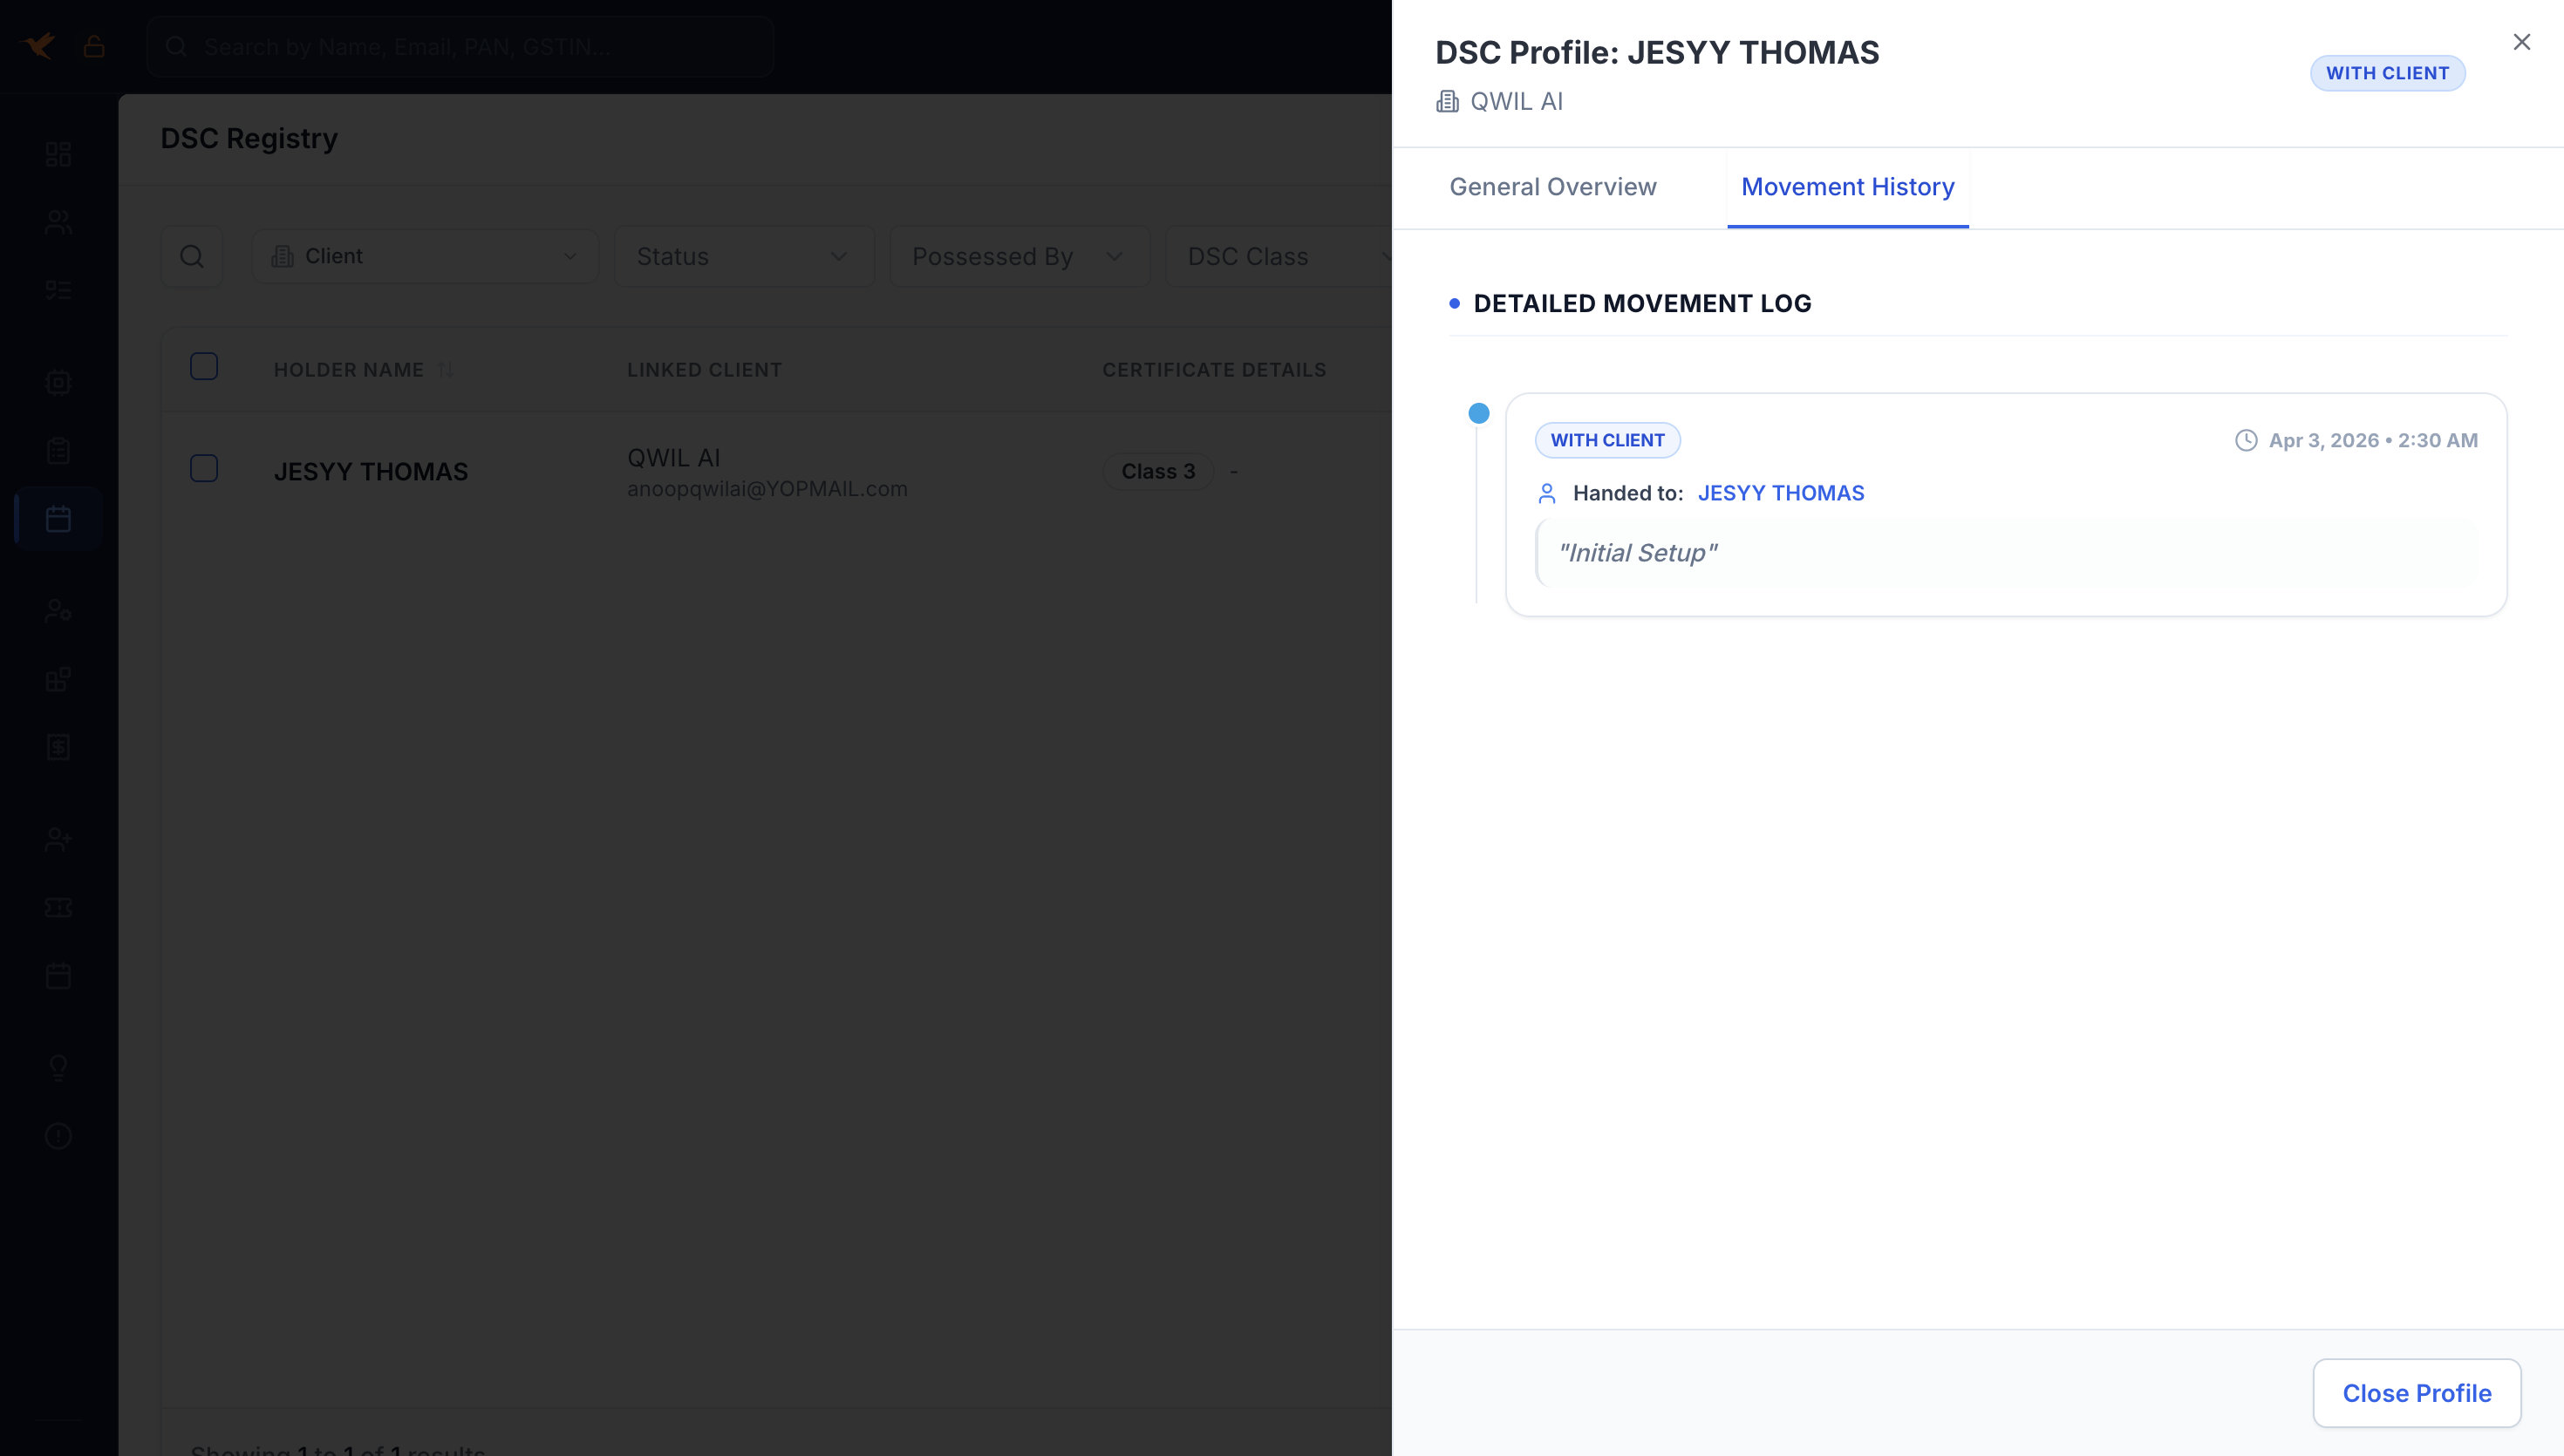Tick the JESYY THOMAS row checkbox
2564x1456 pixels.
click(x=204, y=468)
